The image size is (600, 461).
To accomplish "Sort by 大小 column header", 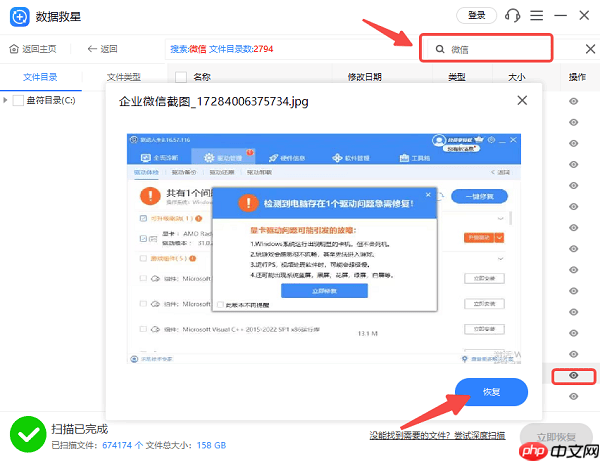I will coord(517,77).
